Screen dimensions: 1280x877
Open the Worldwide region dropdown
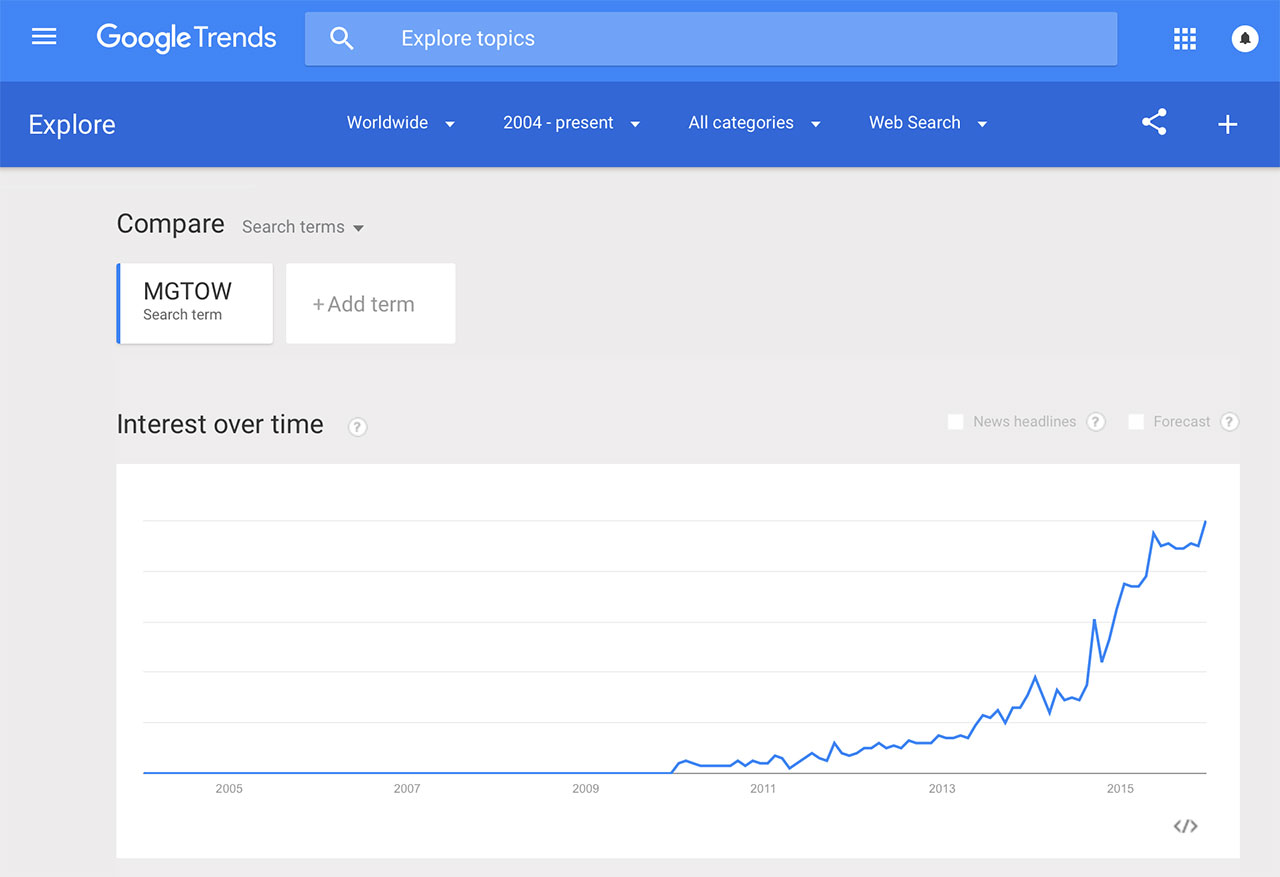click(x=401, y=123)
